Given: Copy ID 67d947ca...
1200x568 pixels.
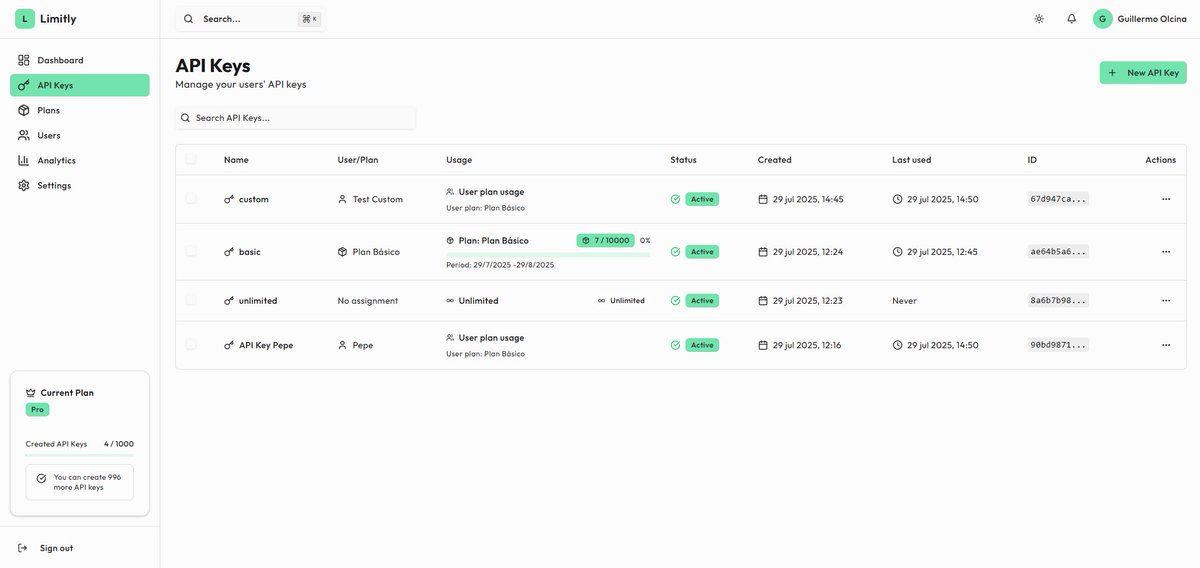Looking at the screenshot, I should [1058, 199].
